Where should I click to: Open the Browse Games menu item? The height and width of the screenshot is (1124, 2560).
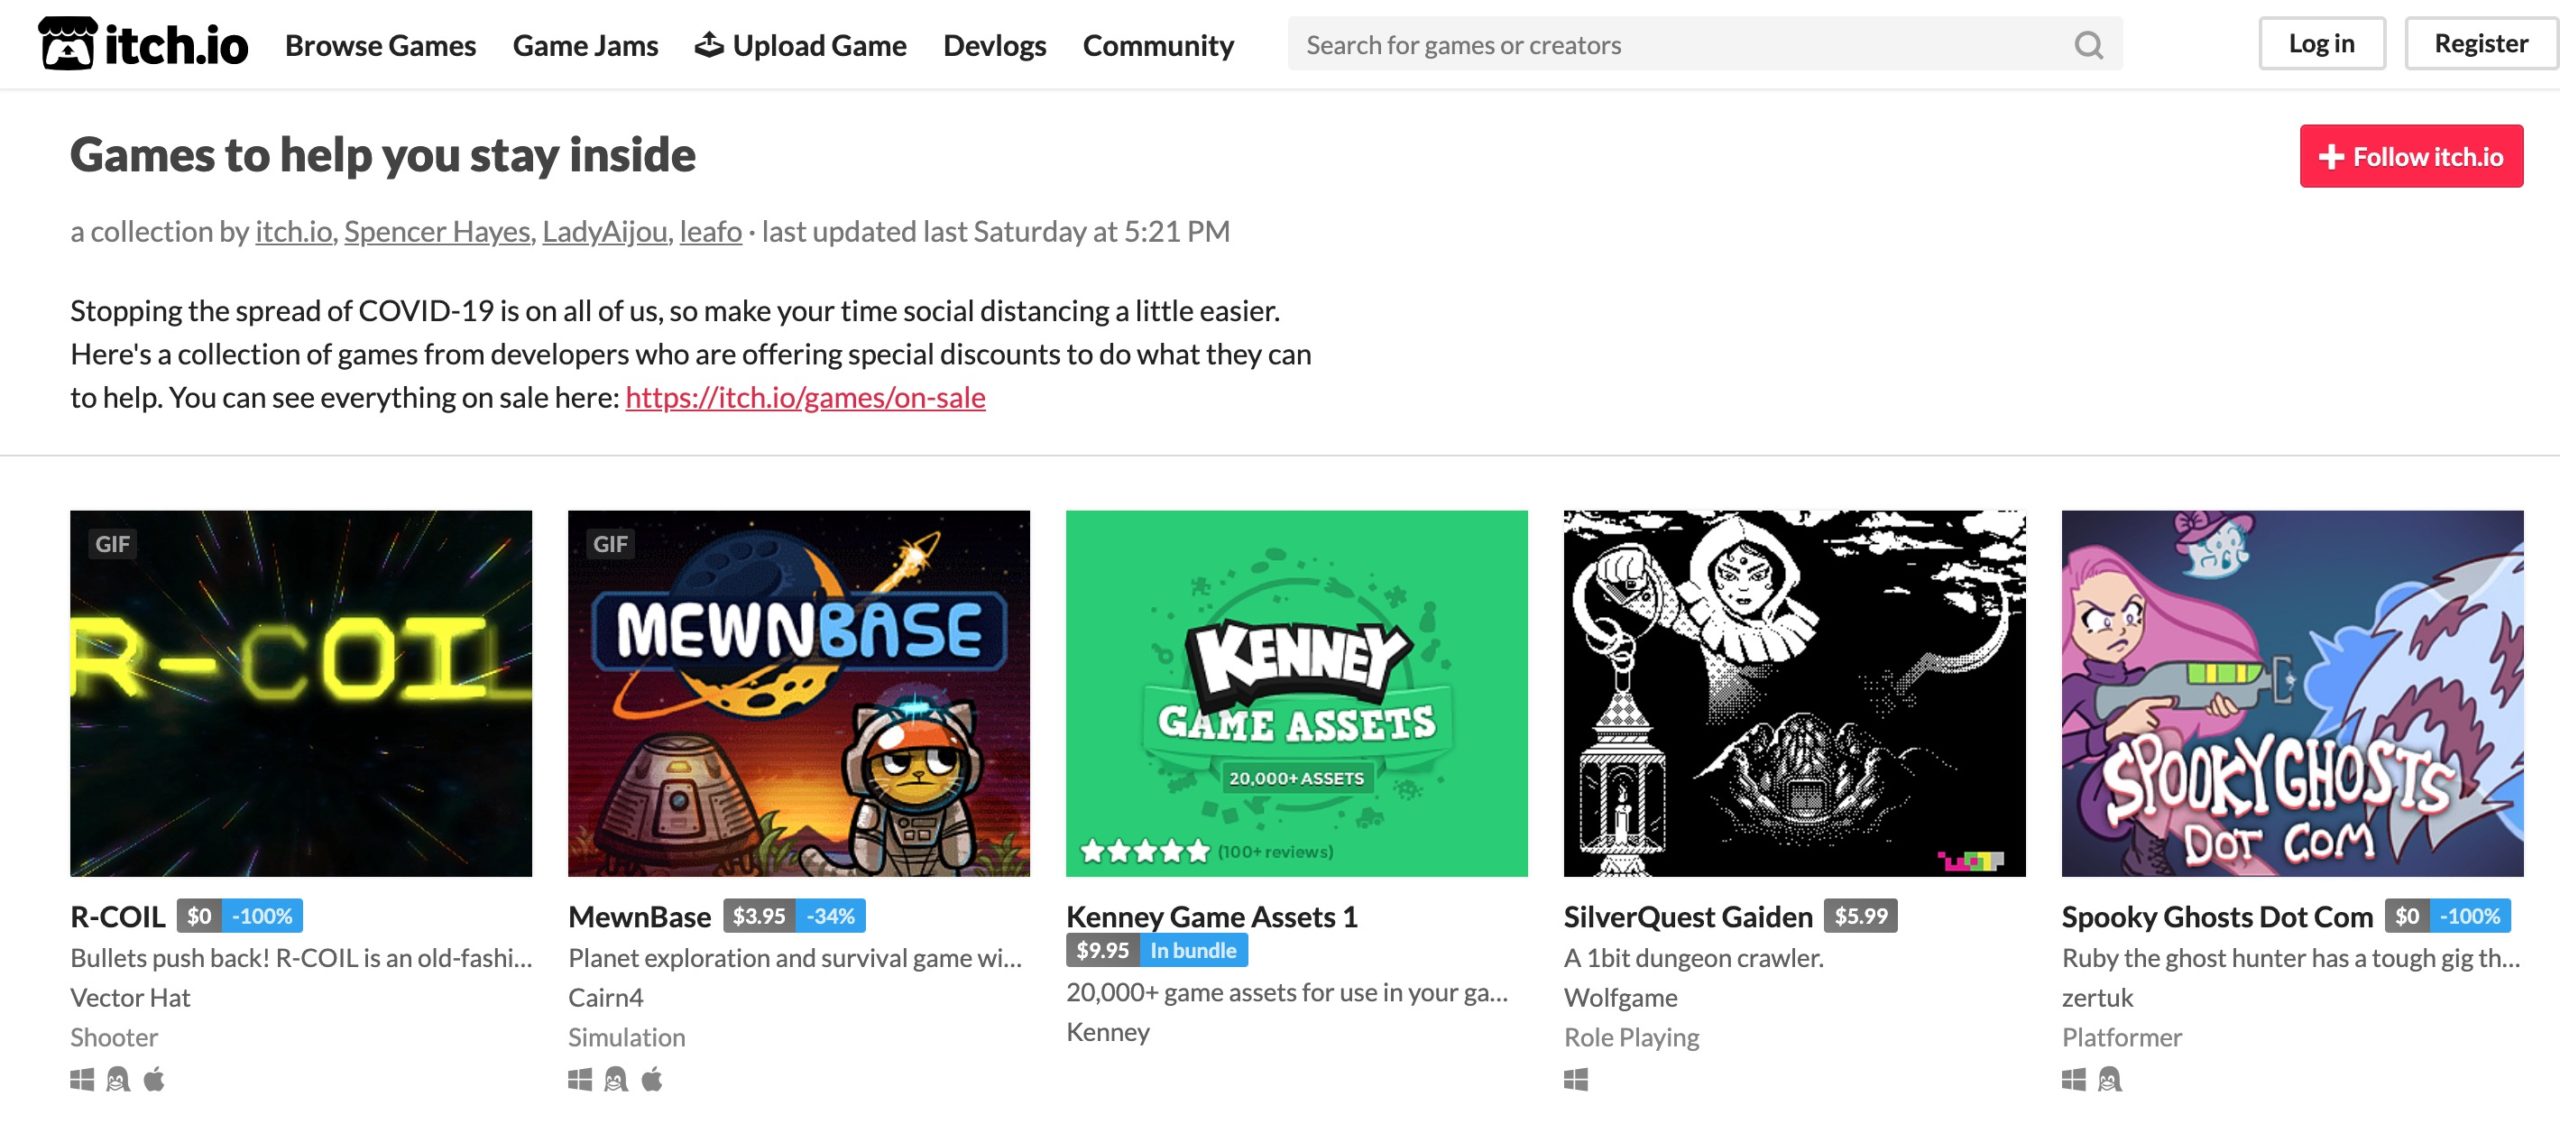[x=380, y=45]
